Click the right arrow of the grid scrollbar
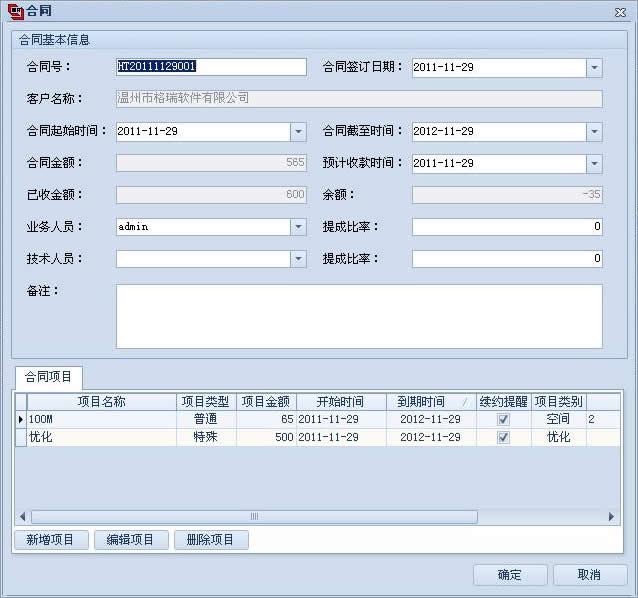The height and width of the screenshot is (598, 638). [x=612, y=517]
